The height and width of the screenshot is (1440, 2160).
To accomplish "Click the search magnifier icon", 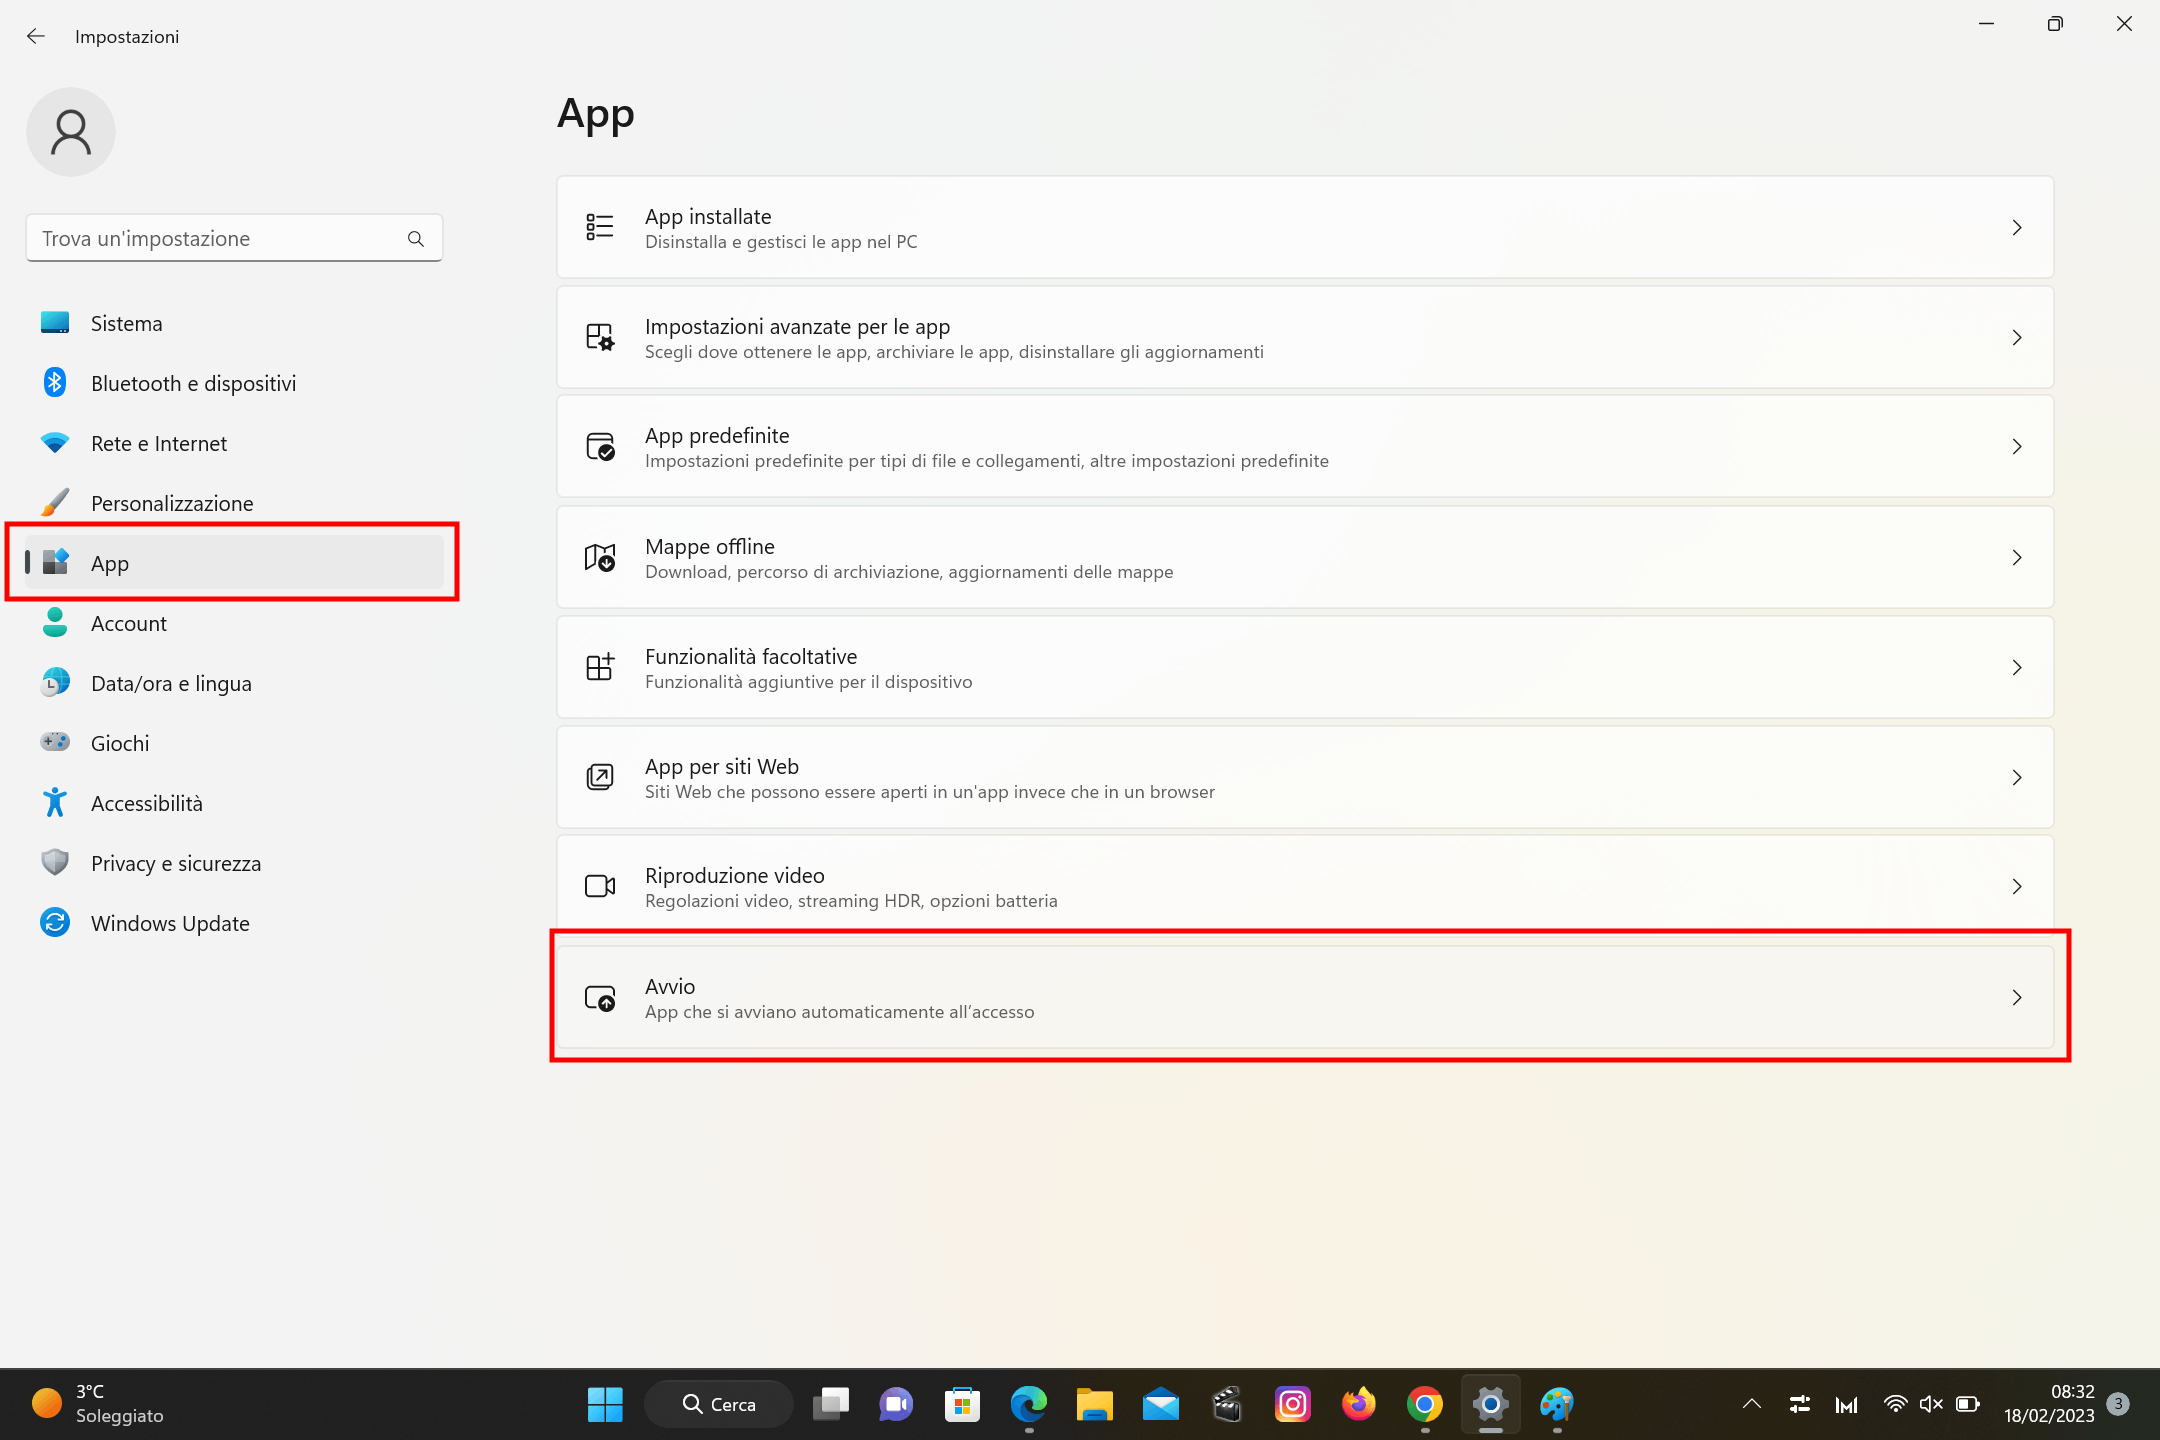I will pos(416,239).
